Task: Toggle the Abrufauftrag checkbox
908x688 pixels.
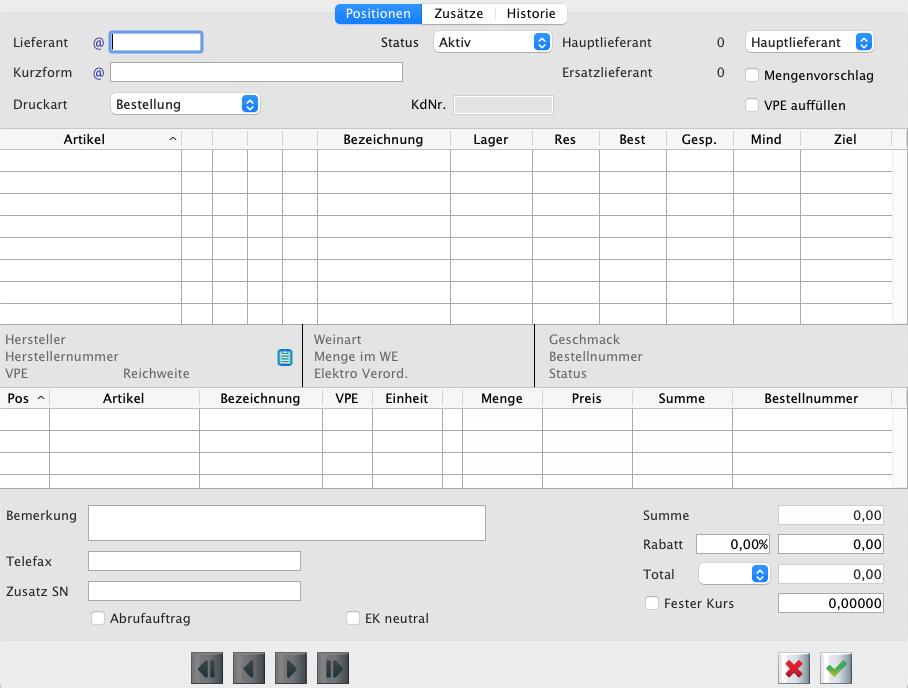Action: (98, 618)
